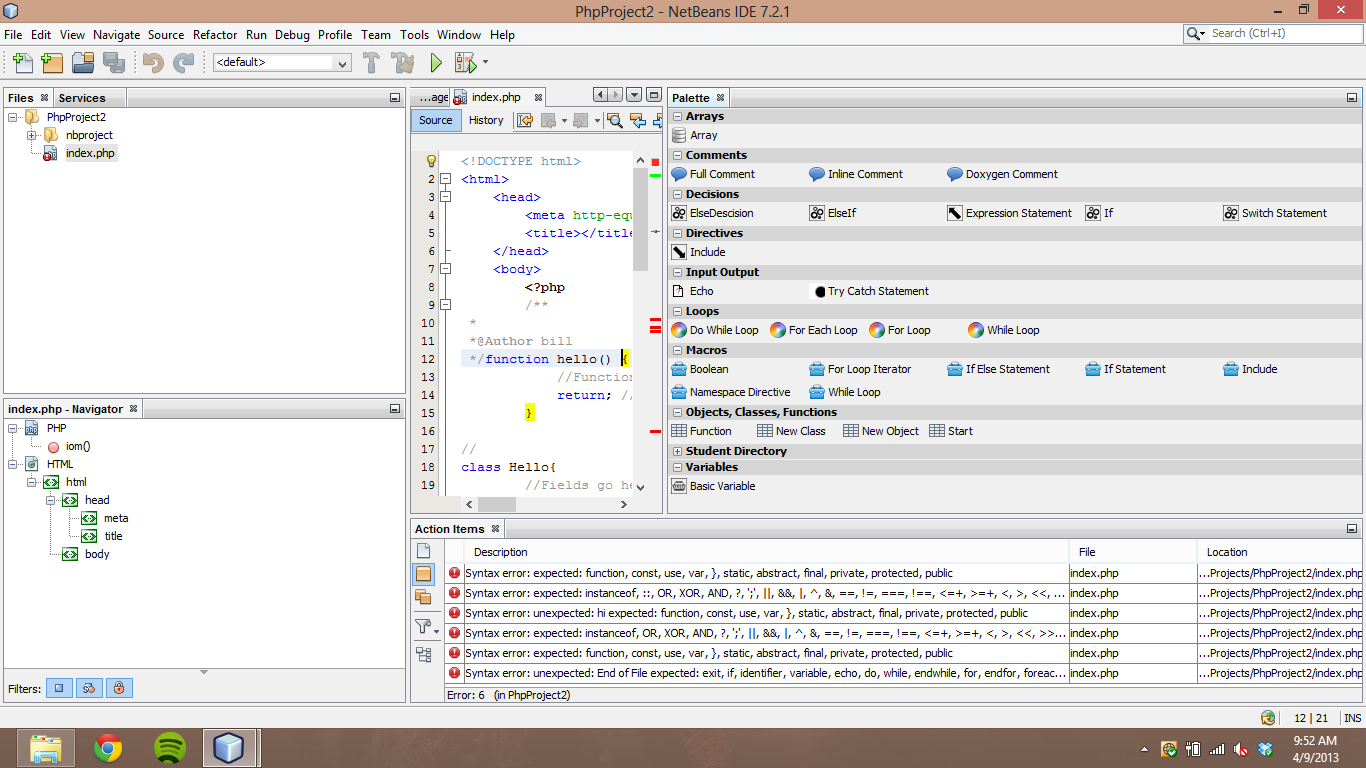Click the New Project toolbar icon
The height and width of the screenshot is (768, 1366).
[x=52, y=63]
